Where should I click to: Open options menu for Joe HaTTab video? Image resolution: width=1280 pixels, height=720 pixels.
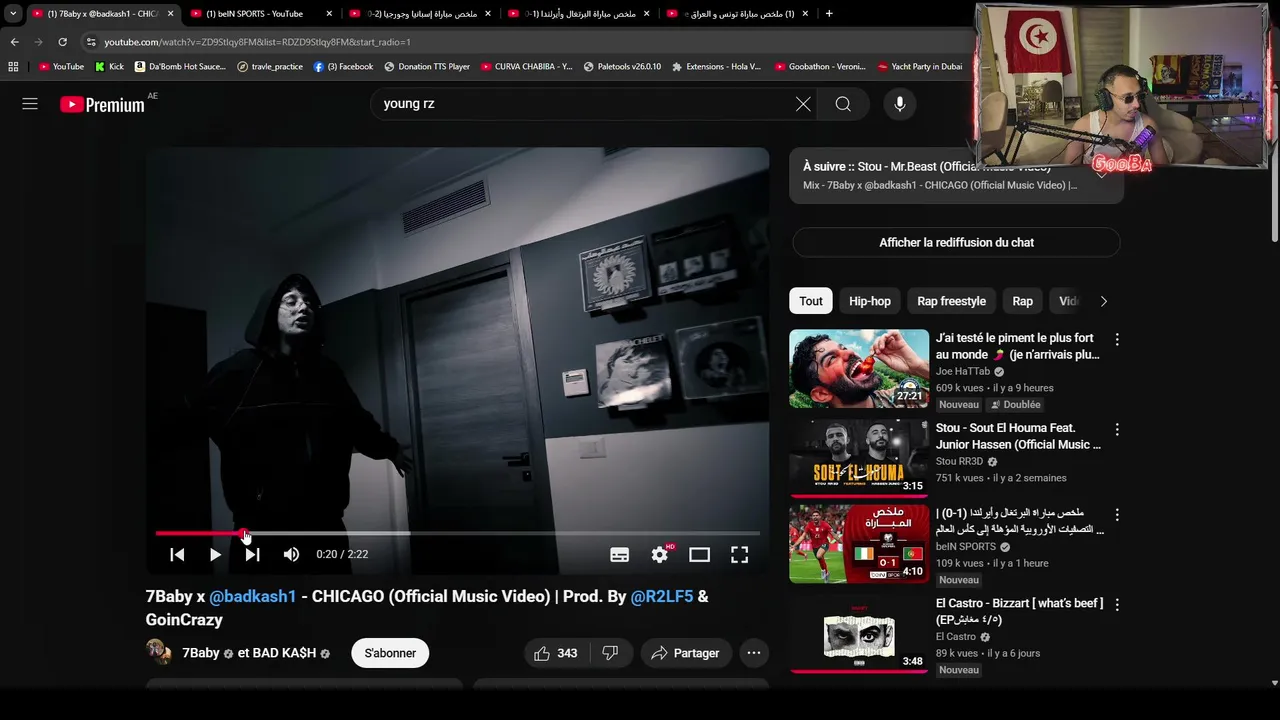(1117, 340)
